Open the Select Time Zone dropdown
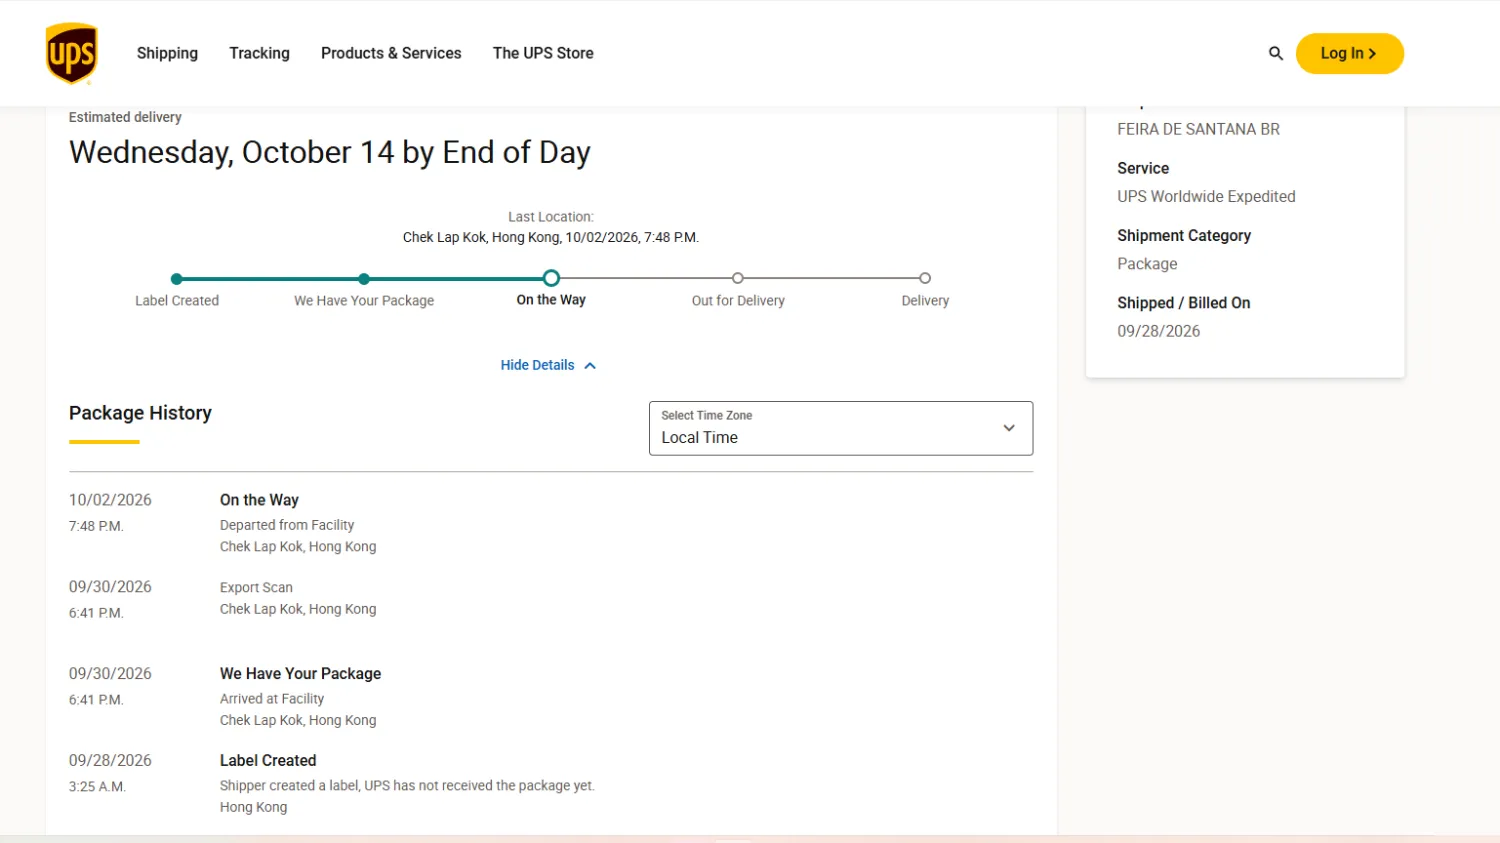The width and height of the screenshot is (1500, 843). tap(841, 428)
